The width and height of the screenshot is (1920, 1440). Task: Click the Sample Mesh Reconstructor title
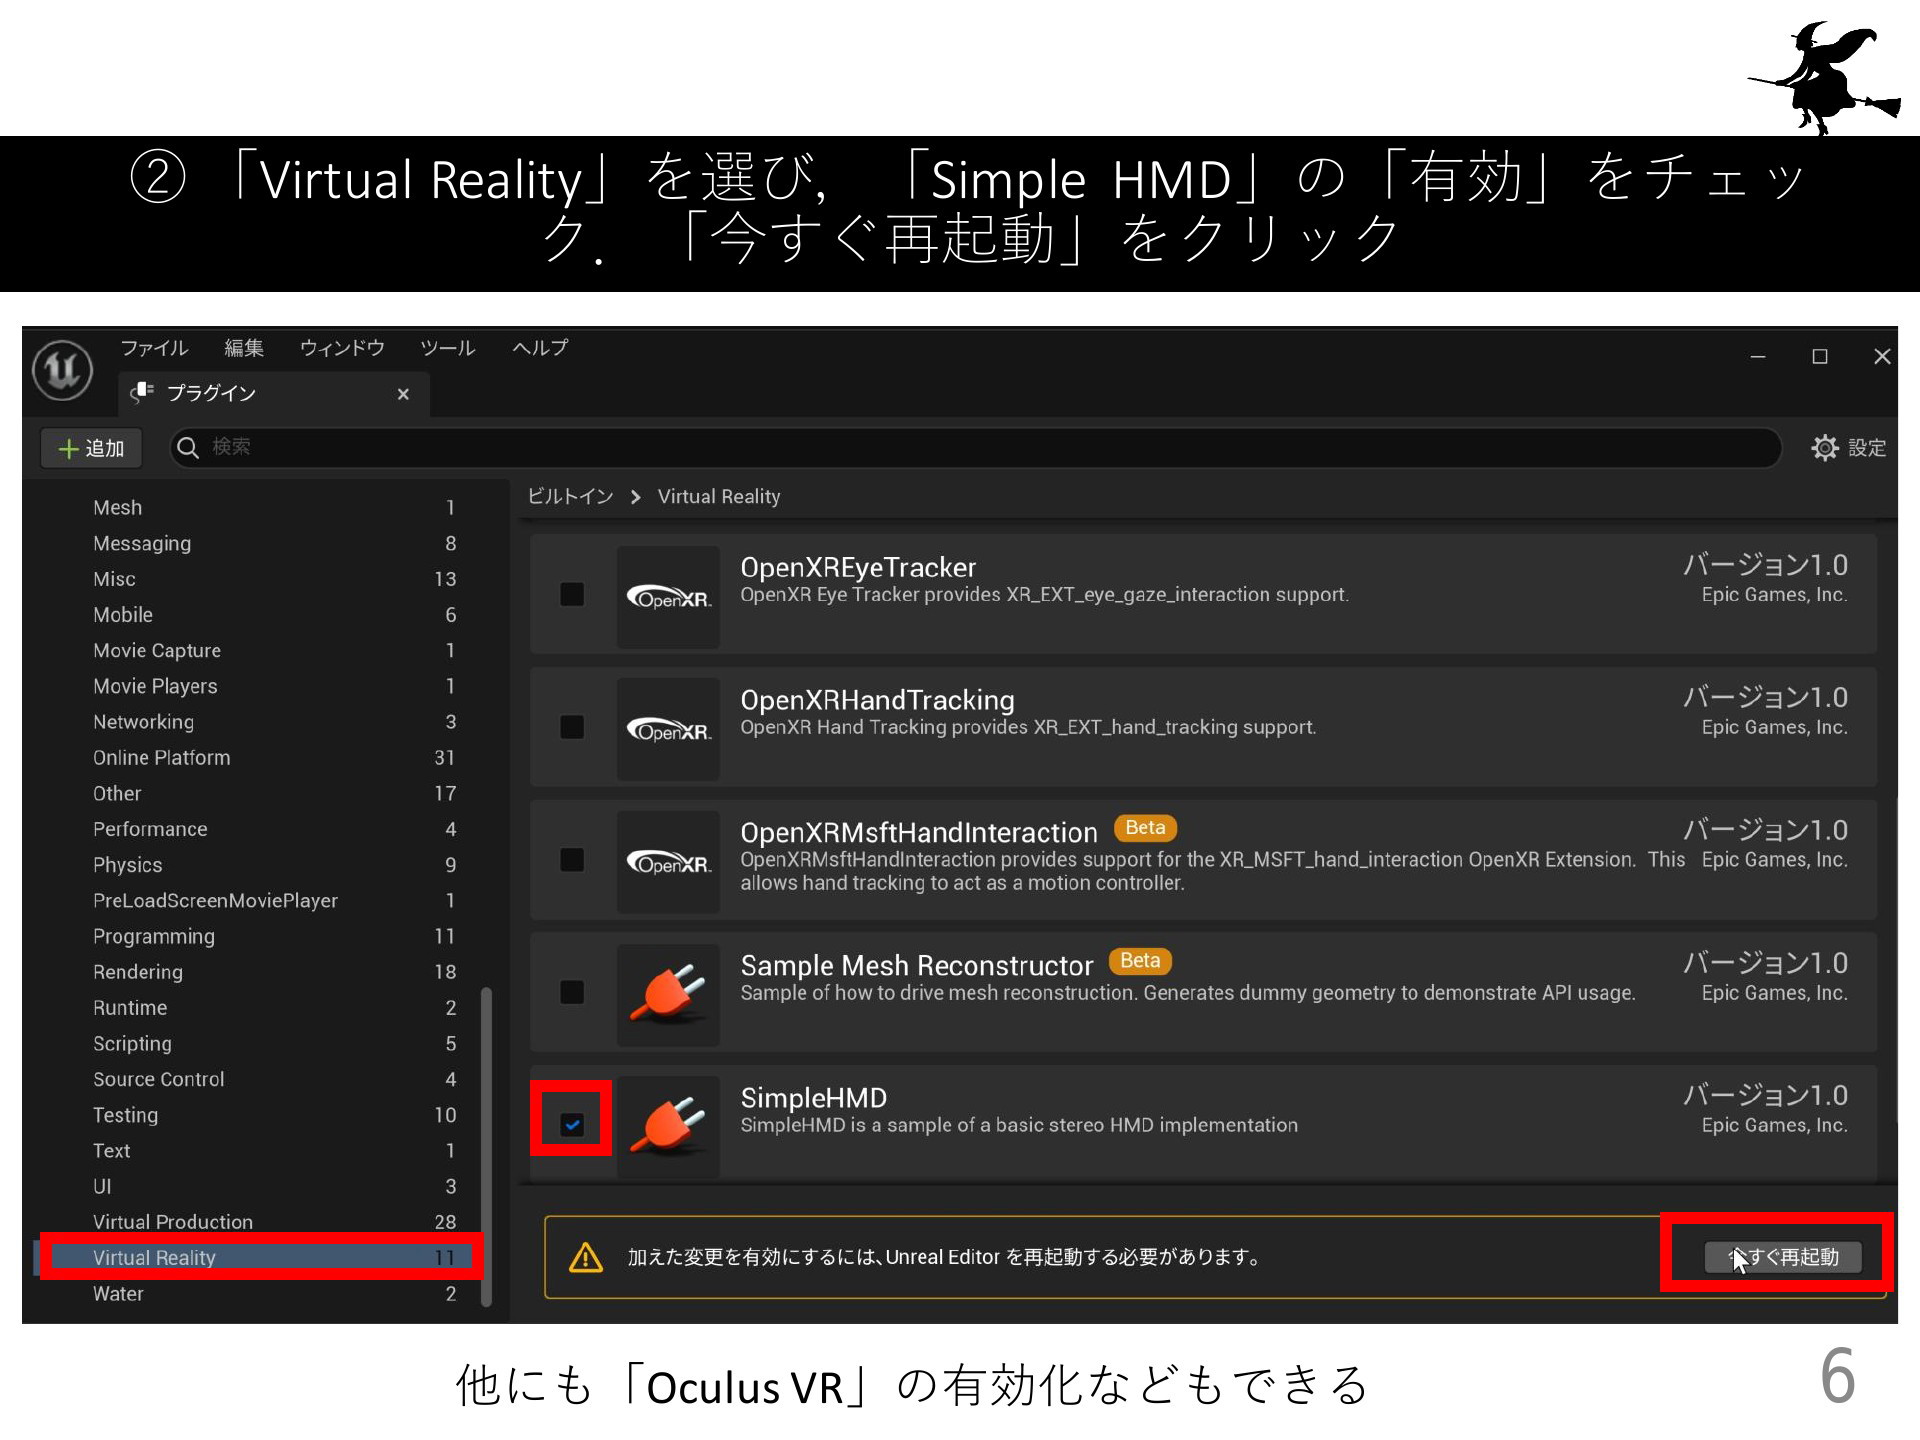[916, 966]
